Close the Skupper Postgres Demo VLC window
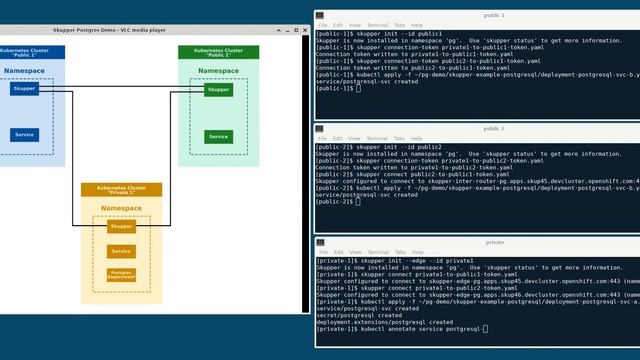This screenshot has height=360, width=640. click(305, 30)
